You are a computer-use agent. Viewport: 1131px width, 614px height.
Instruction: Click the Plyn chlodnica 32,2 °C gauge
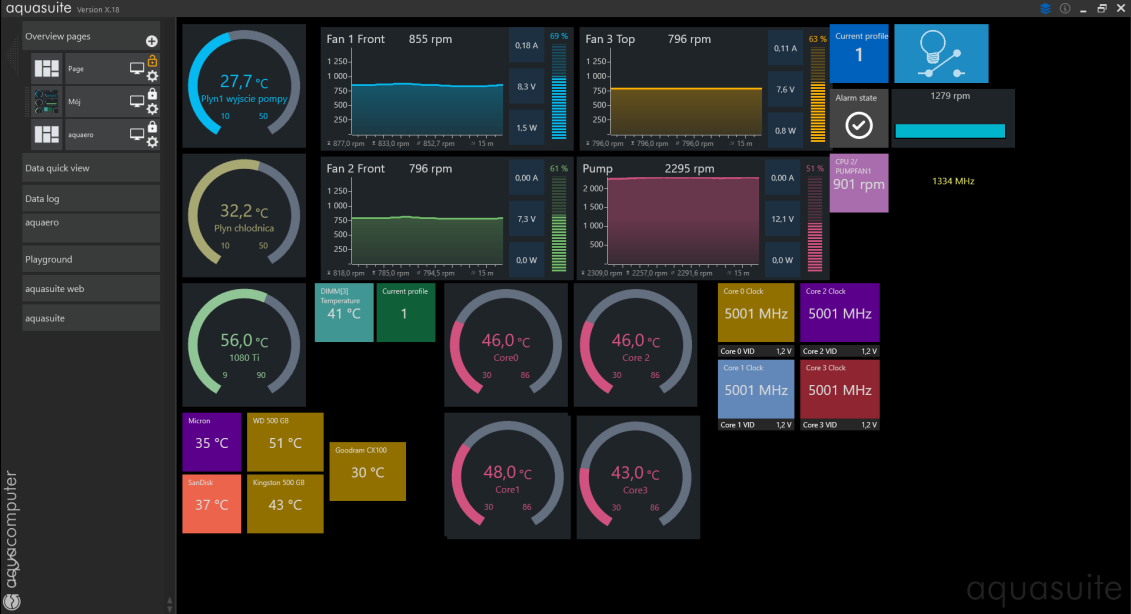coord(244,215)
